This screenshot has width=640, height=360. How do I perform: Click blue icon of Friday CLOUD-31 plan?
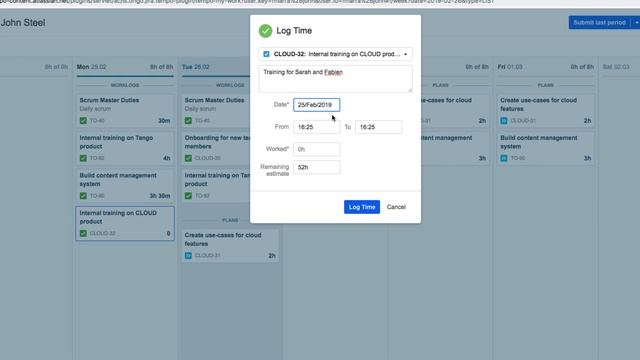pos(504,121)
